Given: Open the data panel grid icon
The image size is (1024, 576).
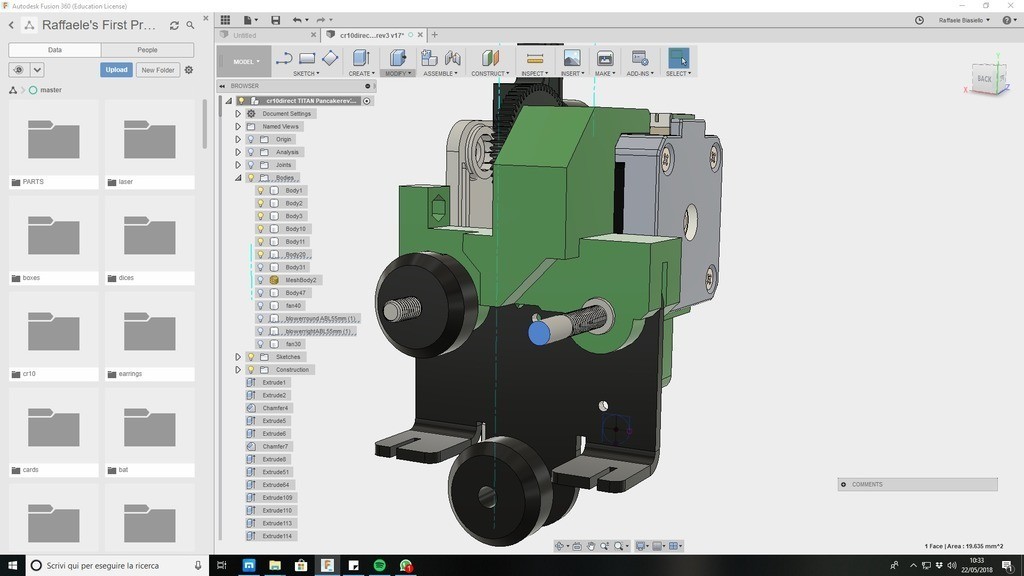Looking at the screenshot, I should 225,20.
